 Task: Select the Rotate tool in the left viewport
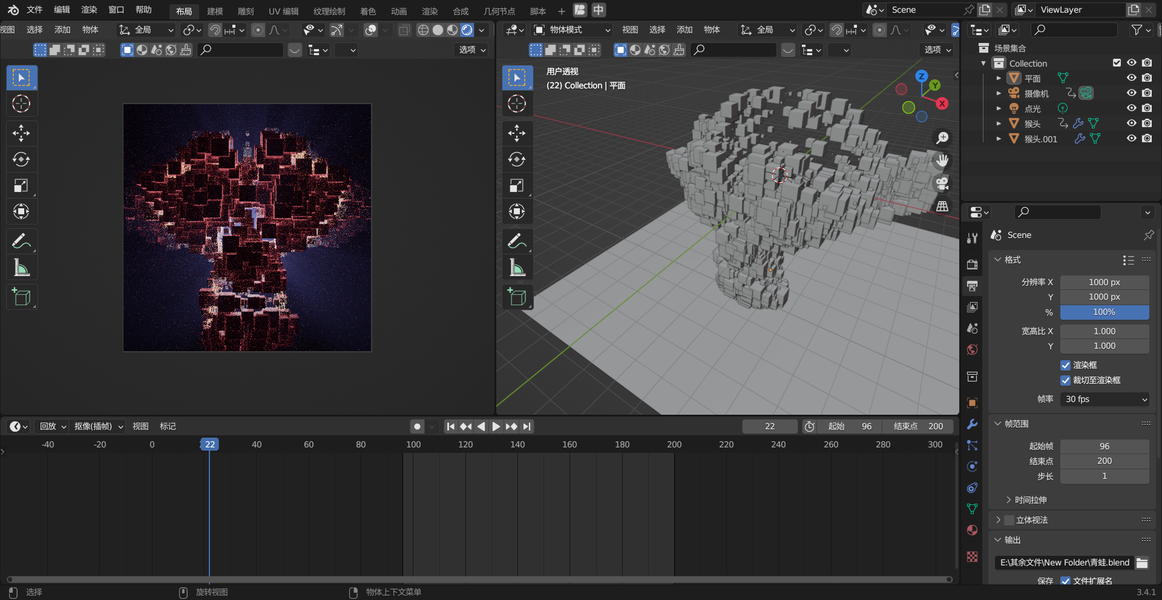(x=21, y=159)
